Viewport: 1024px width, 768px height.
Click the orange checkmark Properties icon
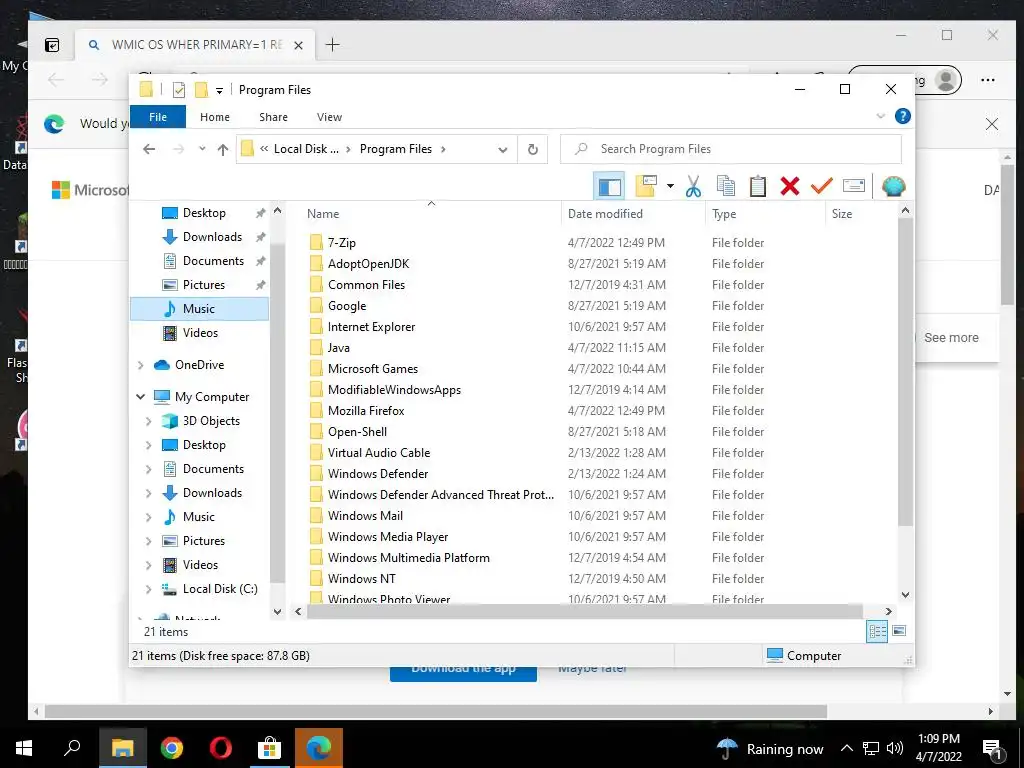(822, 187)
